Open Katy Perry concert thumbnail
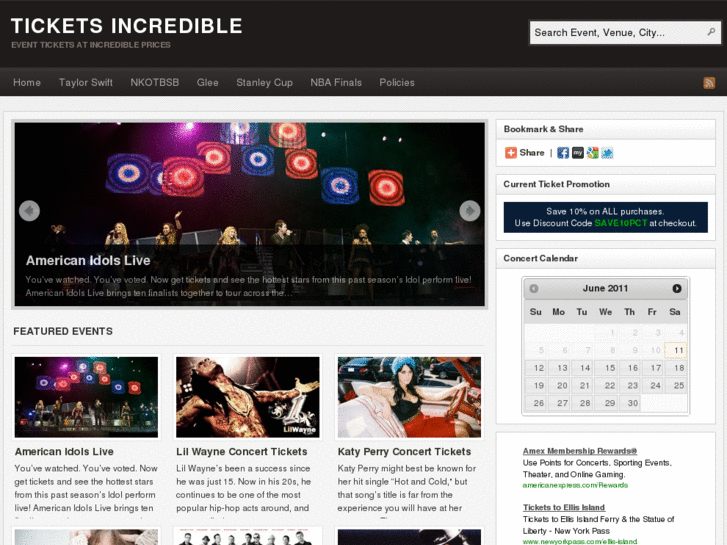Viewport: 727px width, 545px height. tap(409, 397)
